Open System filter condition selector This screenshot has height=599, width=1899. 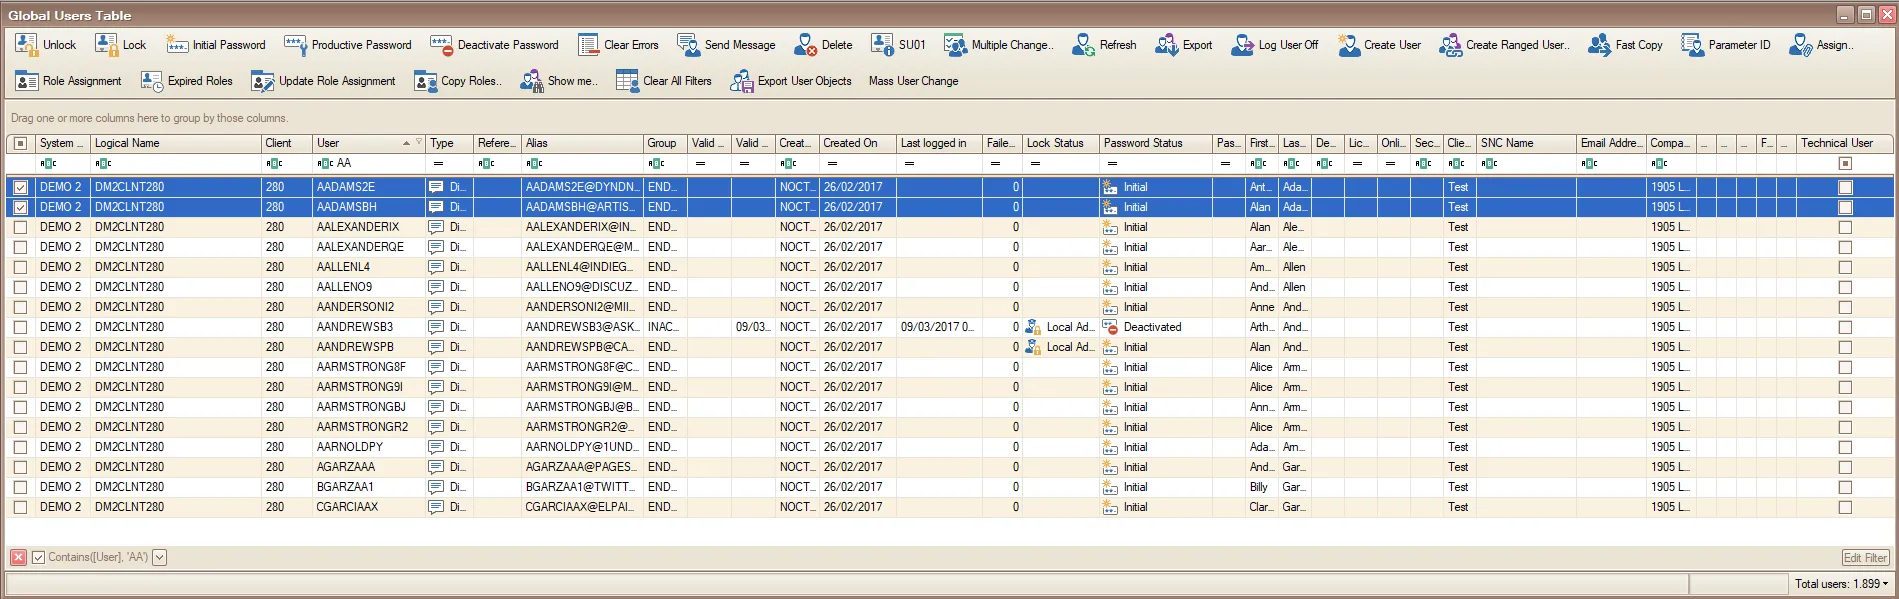48,163
